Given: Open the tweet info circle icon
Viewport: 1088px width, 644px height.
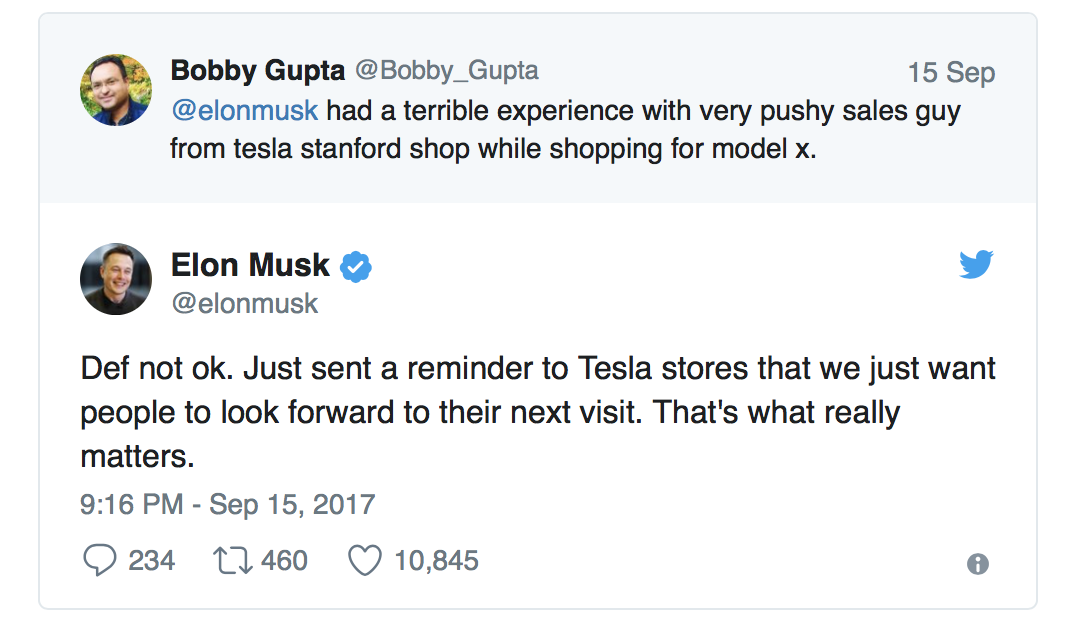Looking at the screenshot, I should click(978, 564).
